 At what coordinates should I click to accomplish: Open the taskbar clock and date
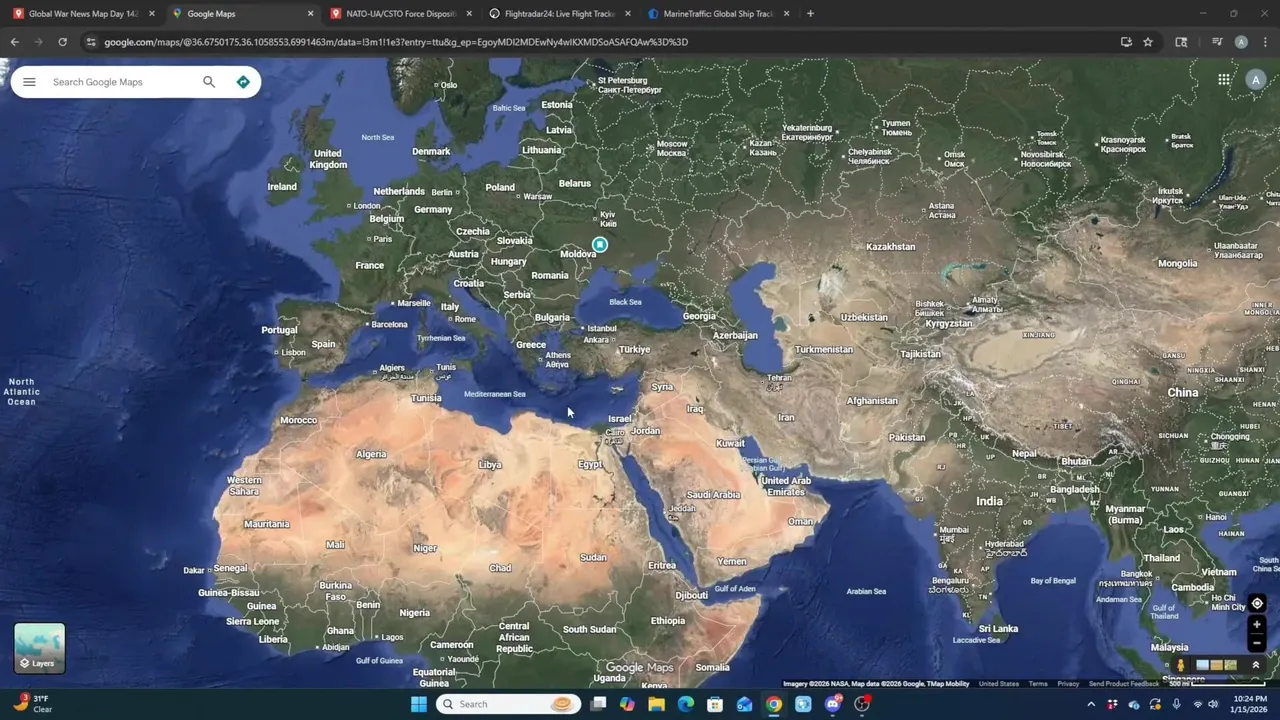1249,704
